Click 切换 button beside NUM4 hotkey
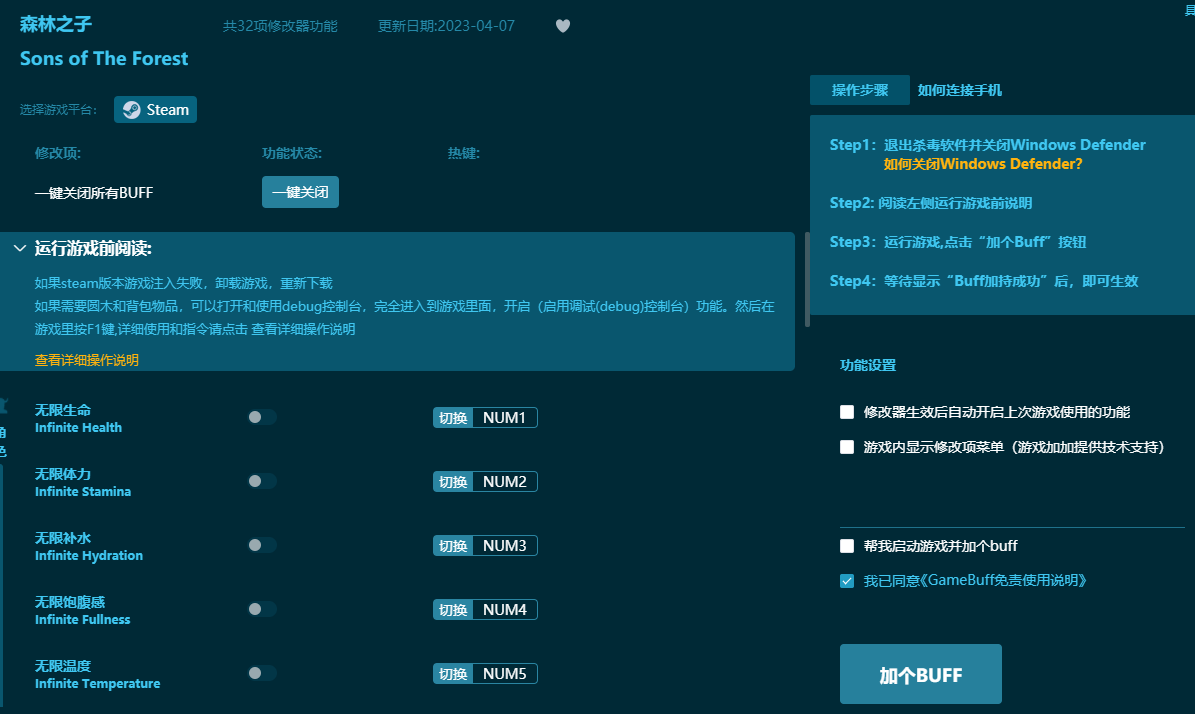Image resolution: width=1195 pixels, height=714 pixels. 453,610
